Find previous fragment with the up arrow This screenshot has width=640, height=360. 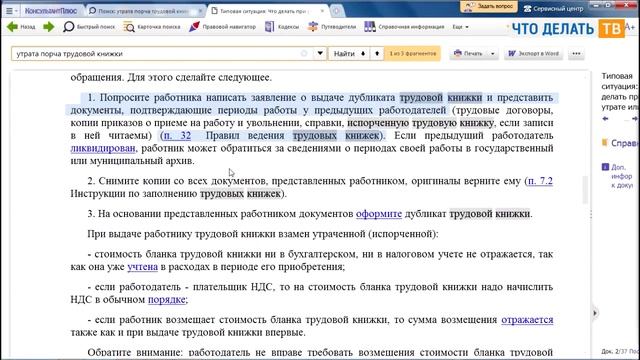[377, 53]
